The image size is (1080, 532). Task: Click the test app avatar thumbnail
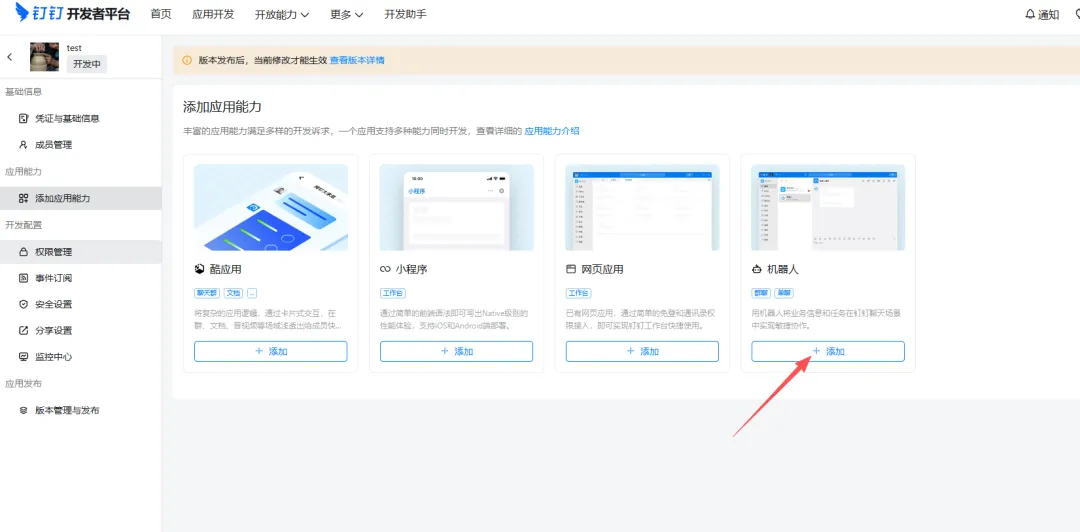point(44,57)
